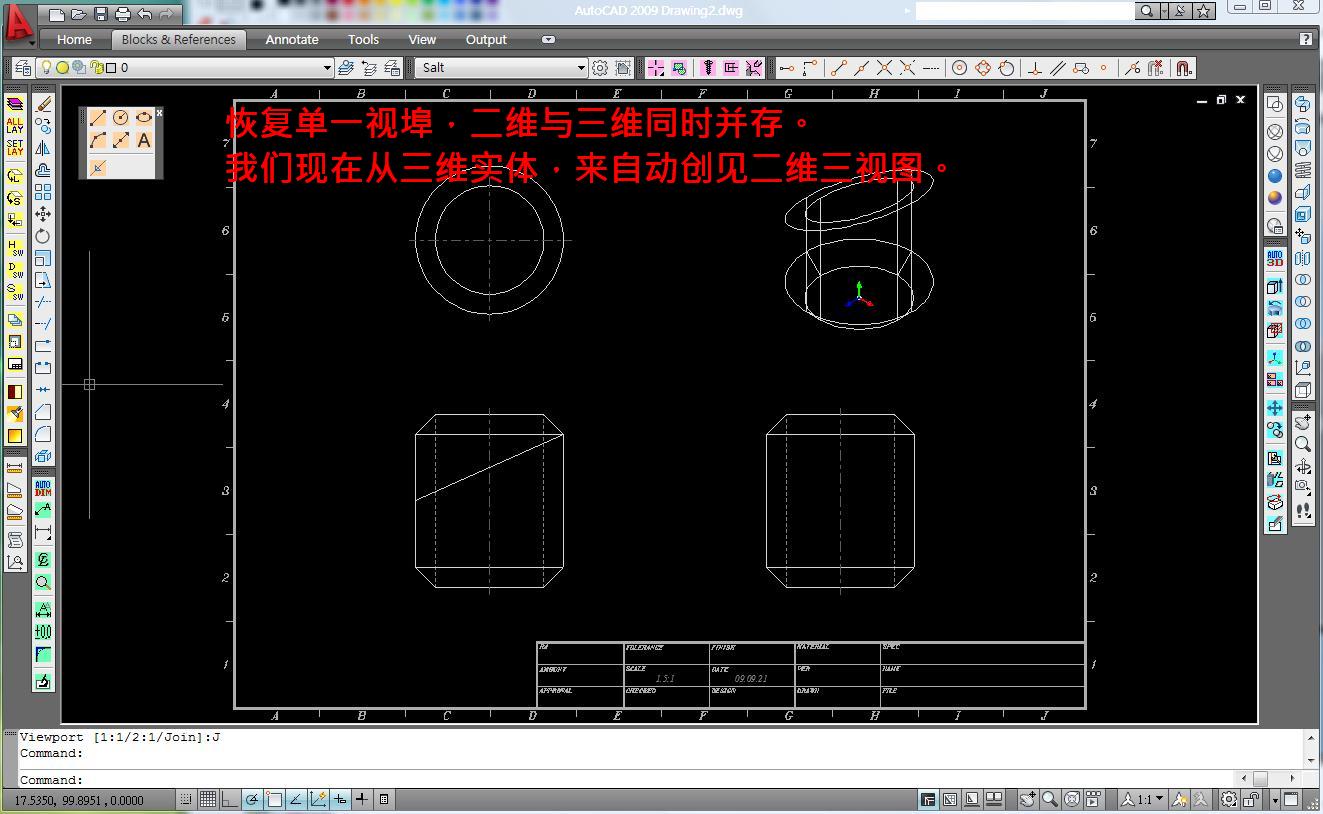Click the Realistic visual style sphere icon

click(x=1275, y=197)
